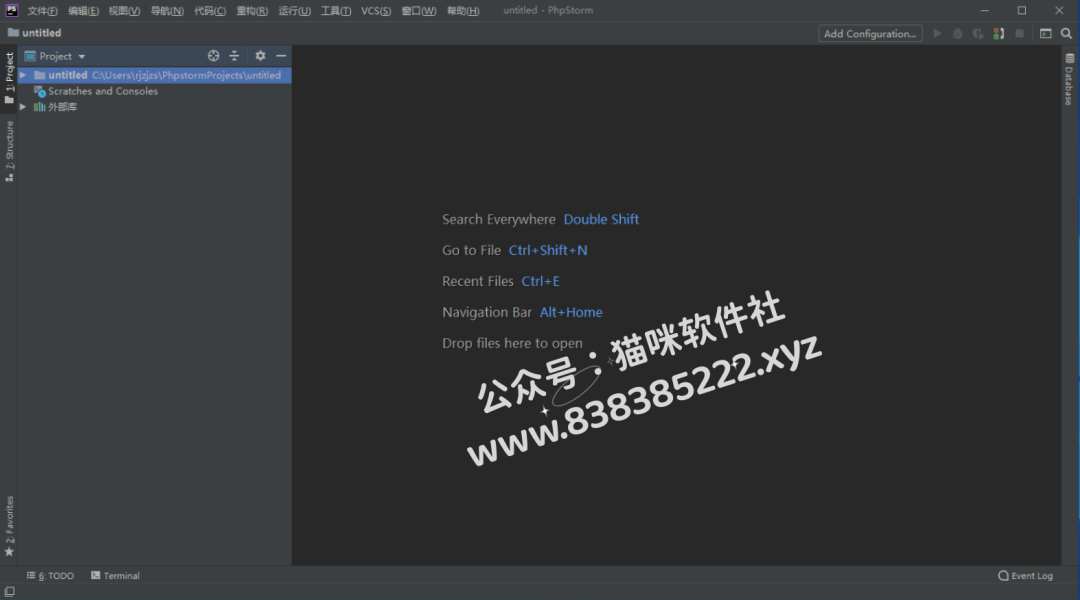Open the 窗口(W) menu

click(x=419, y=10)
